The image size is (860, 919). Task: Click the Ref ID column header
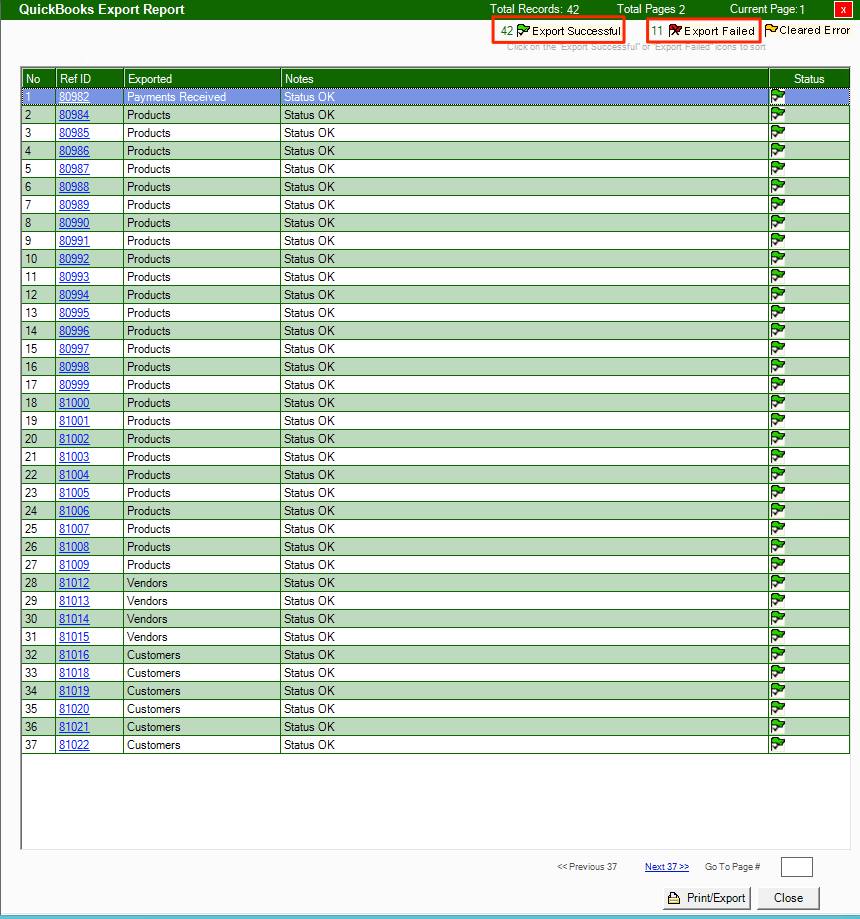[x=75, y=79]
